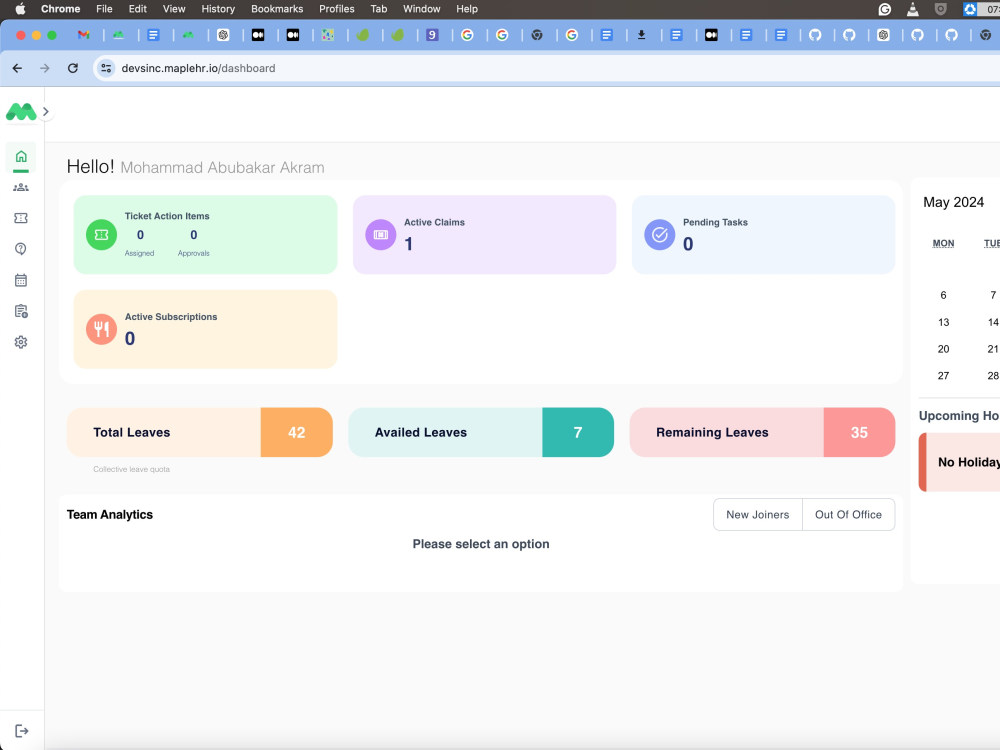Click the Pending Tasks checkmark icon
The width and height of the screenshot is (1000, 750).
pos(660,235)
